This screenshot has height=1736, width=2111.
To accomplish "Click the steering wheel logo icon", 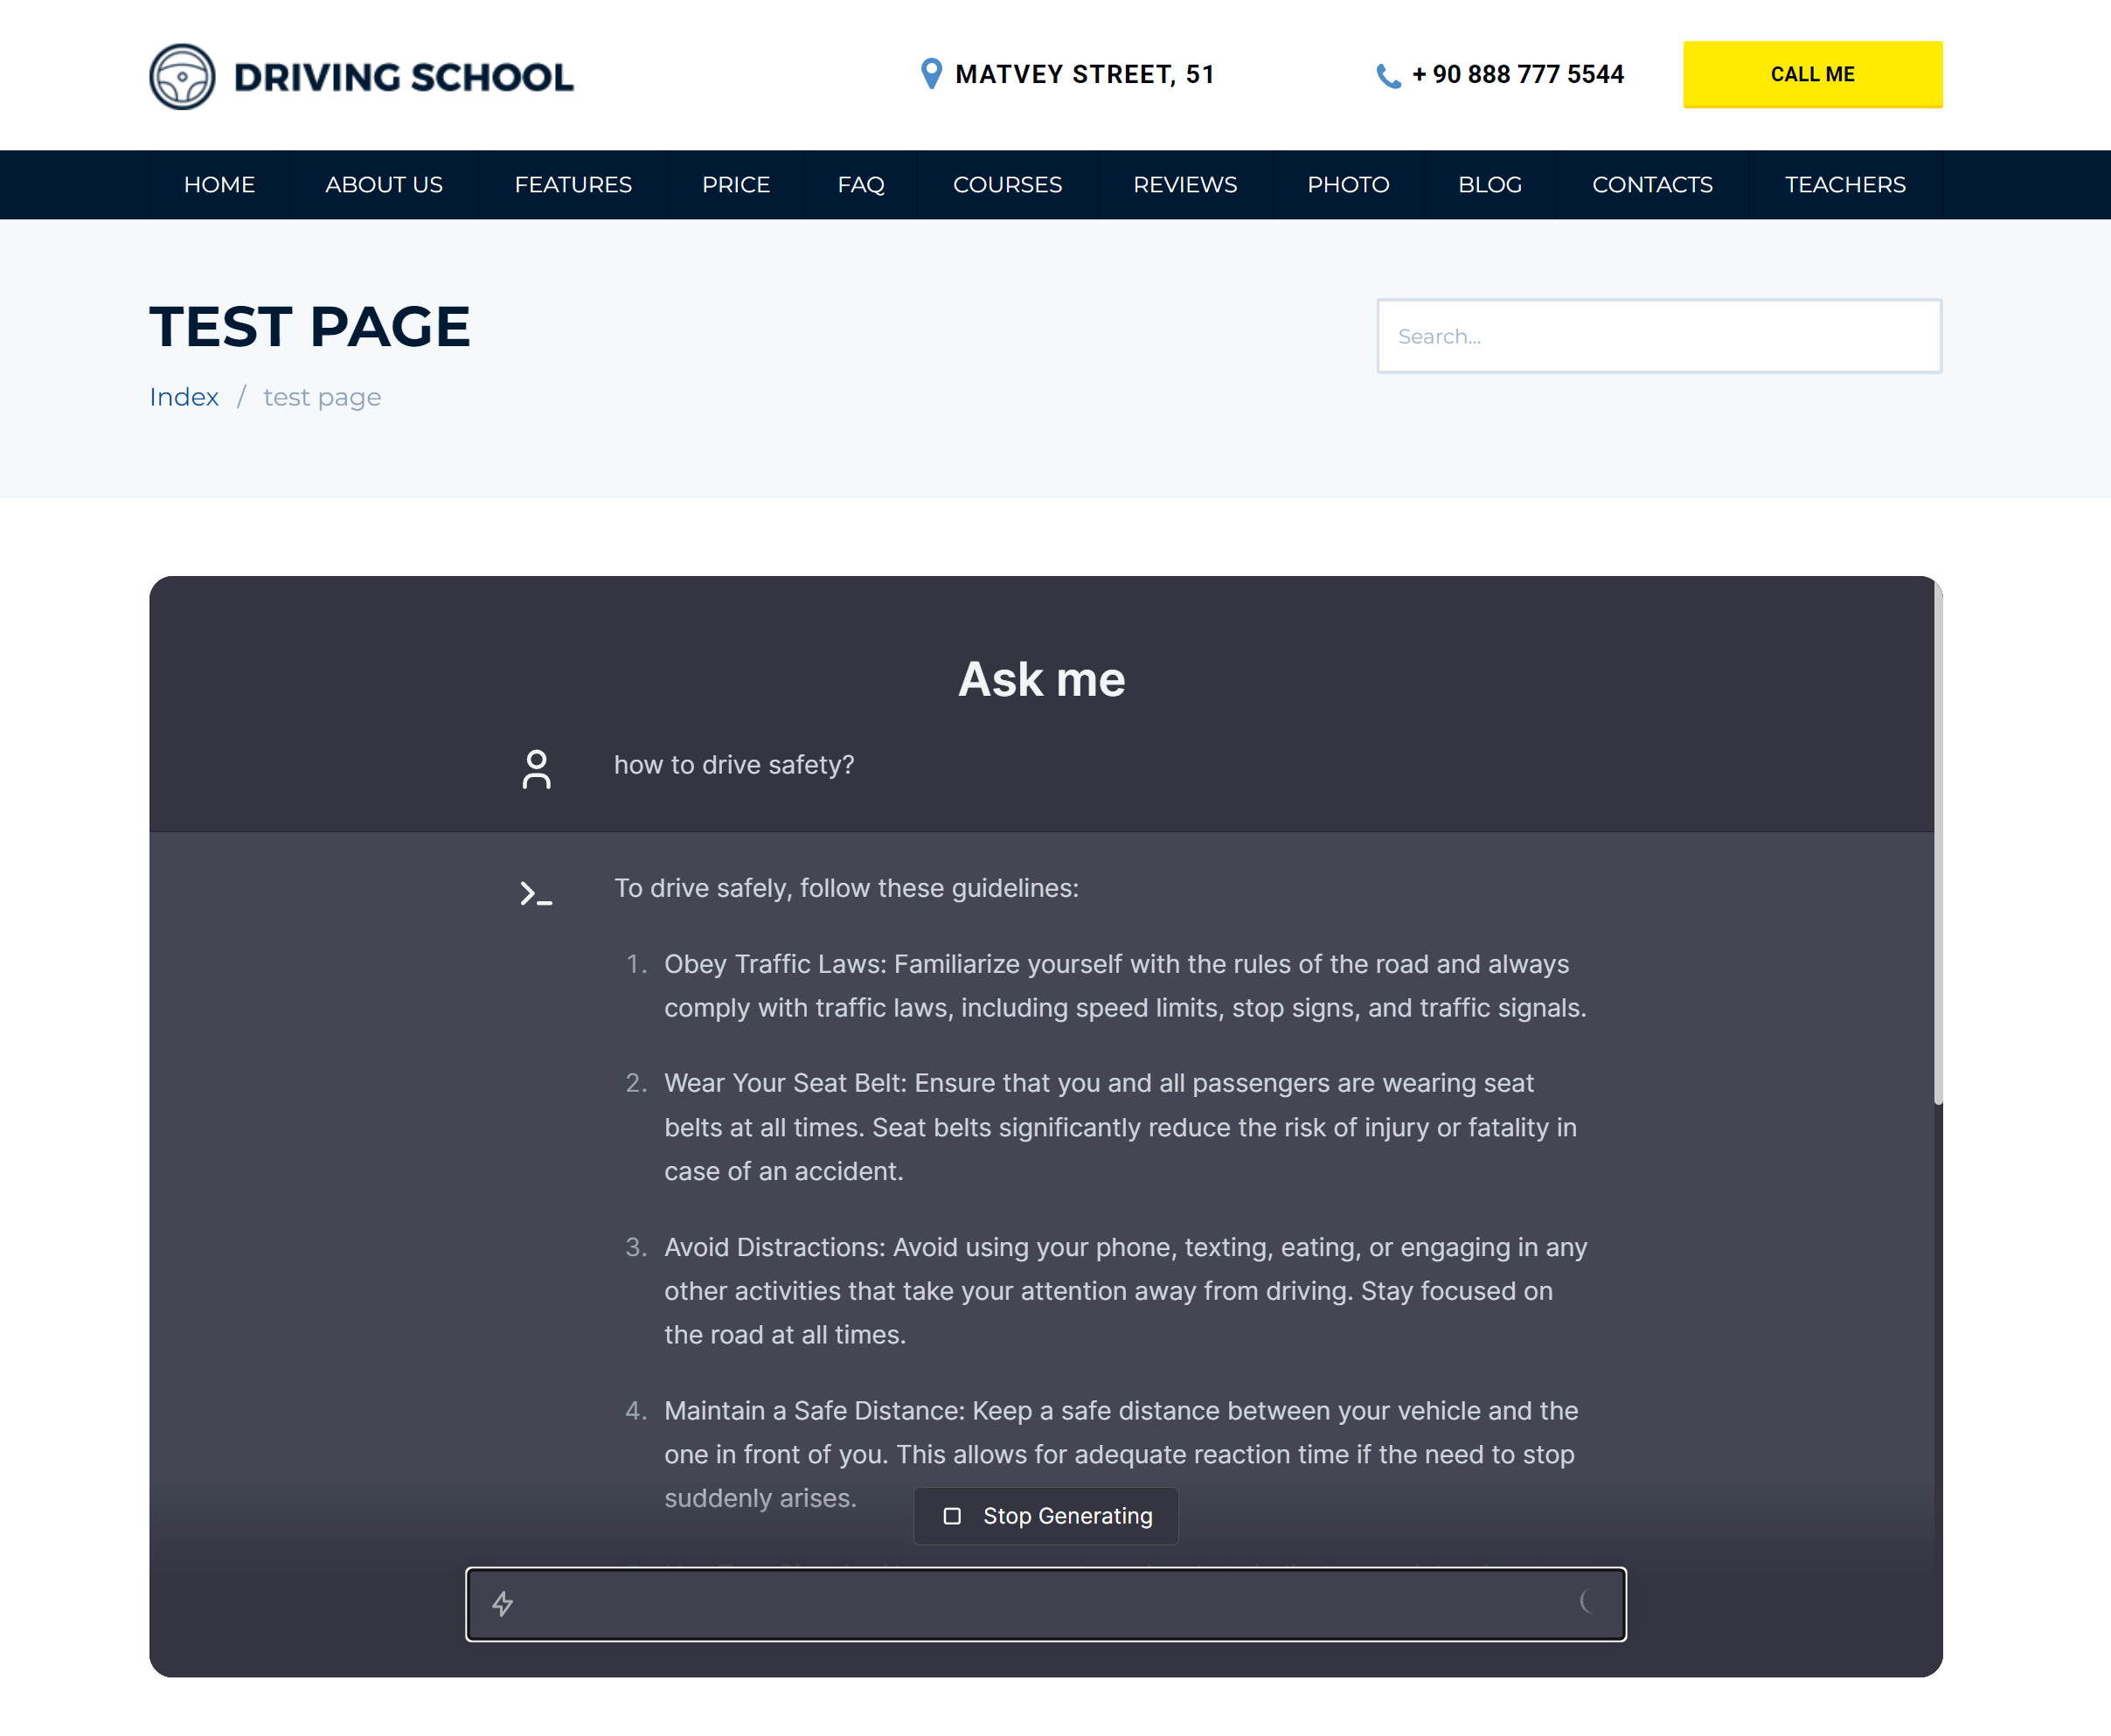I will pyautogui.click(x=182, y=77).
